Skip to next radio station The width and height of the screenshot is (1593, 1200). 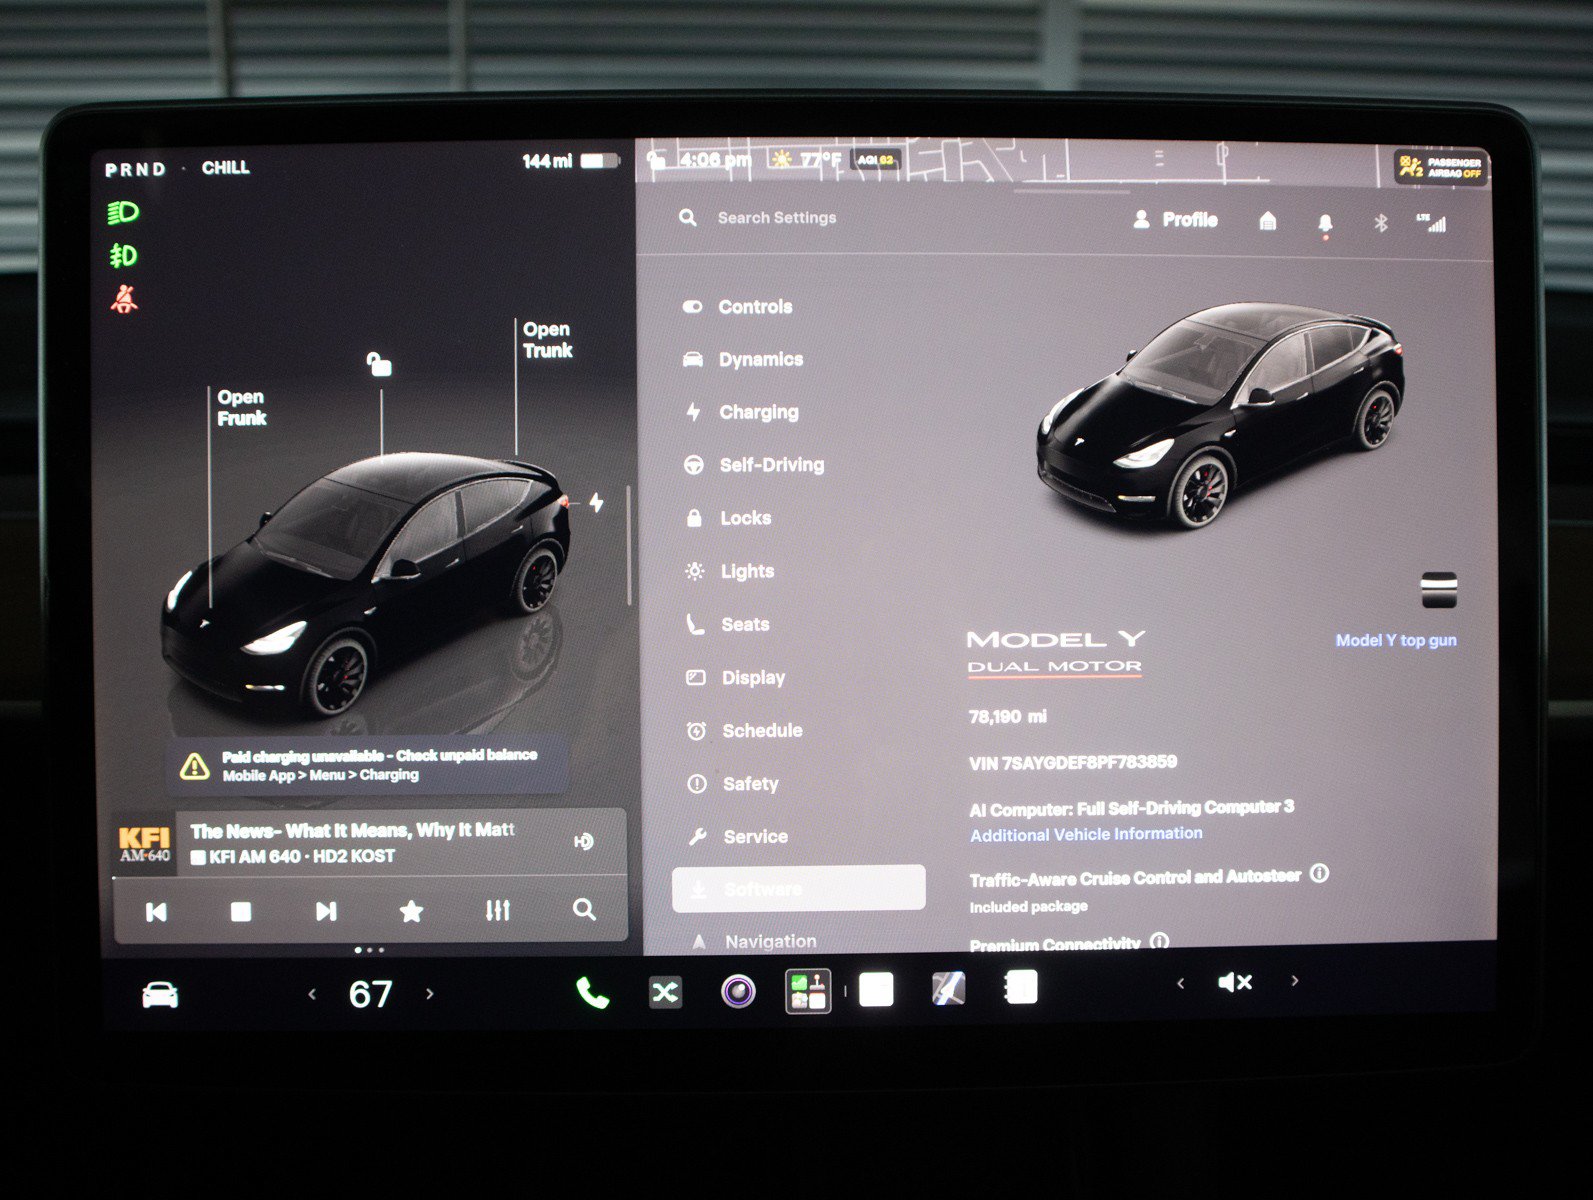pyautogui.click(x=326, y=911)
